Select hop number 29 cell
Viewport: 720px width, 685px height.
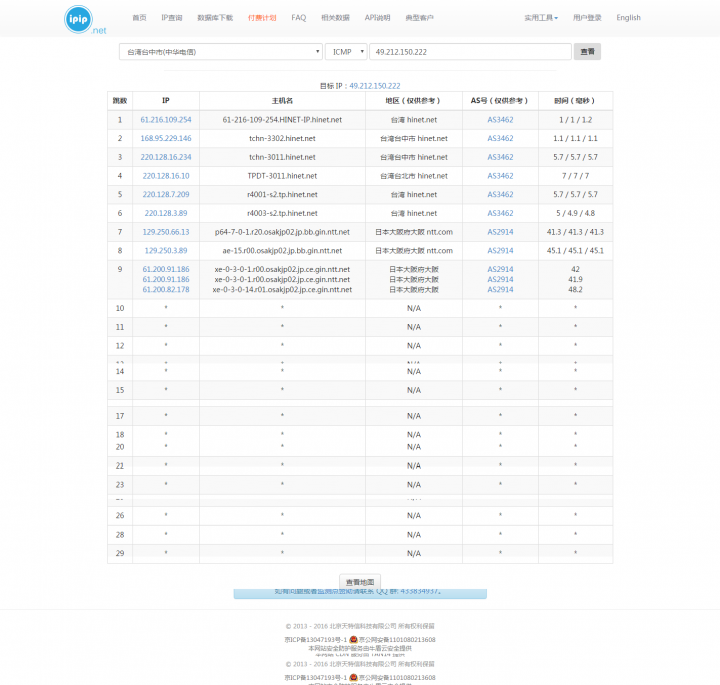pyautogui.click(x=120, y=553)
